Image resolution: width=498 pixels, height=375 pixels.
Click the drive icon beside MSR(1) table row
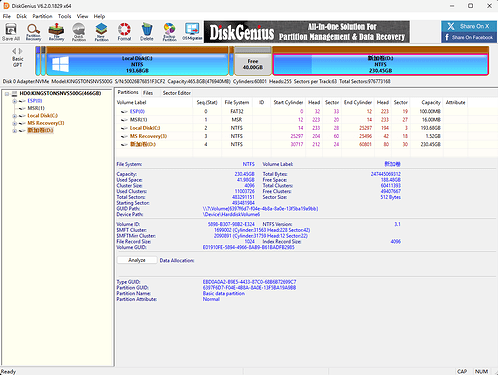[x=124, y=120]
